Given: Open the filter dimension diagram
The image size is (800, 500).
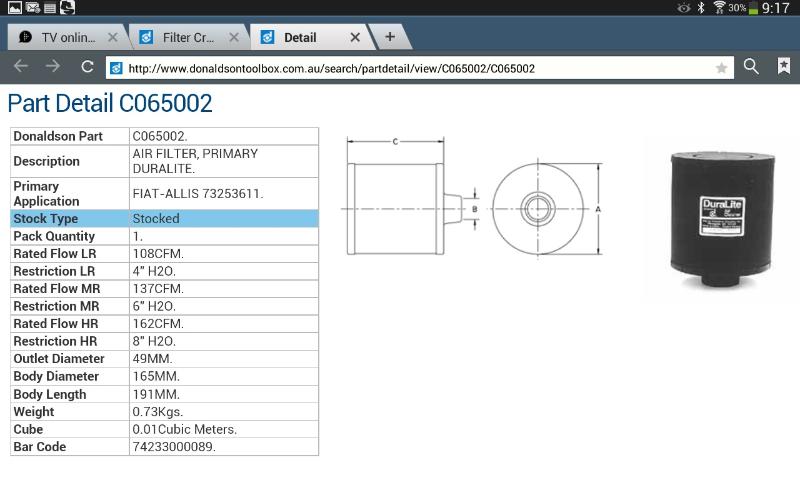Looking at the screenshot, I should (x=472, y=199).
